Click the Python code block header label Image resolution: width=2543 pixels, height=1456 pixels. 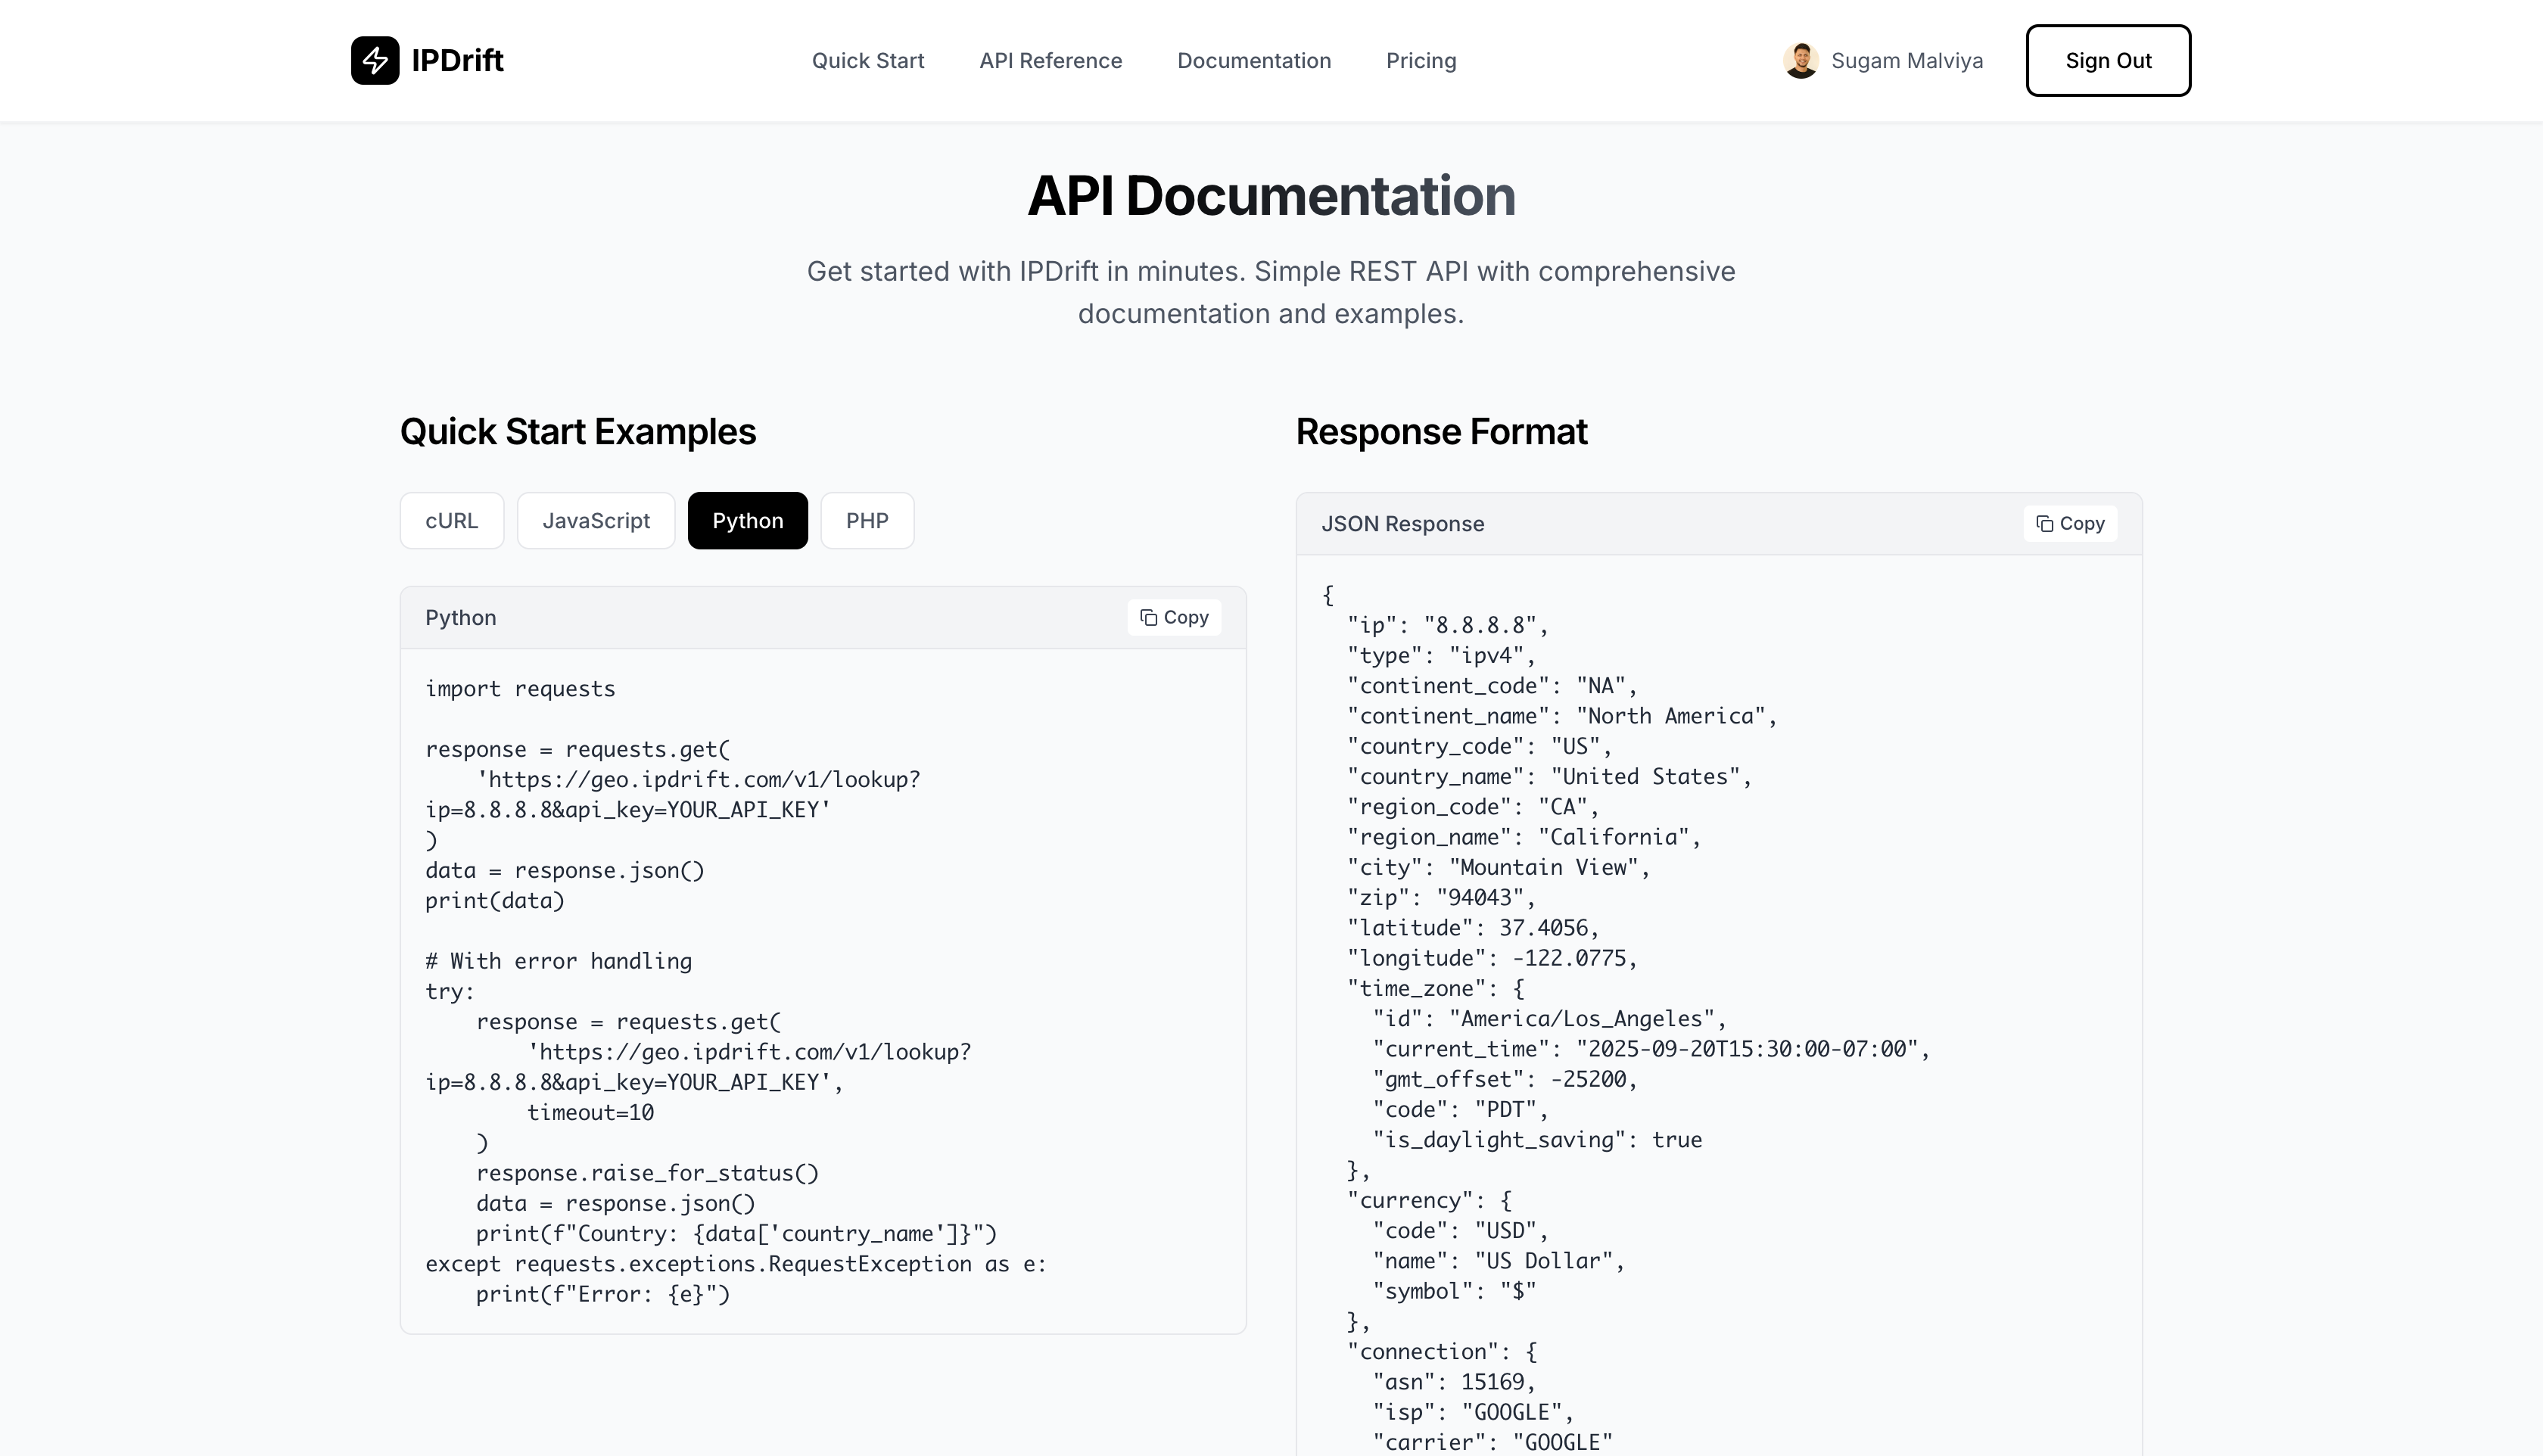click(x=460, y=618)
